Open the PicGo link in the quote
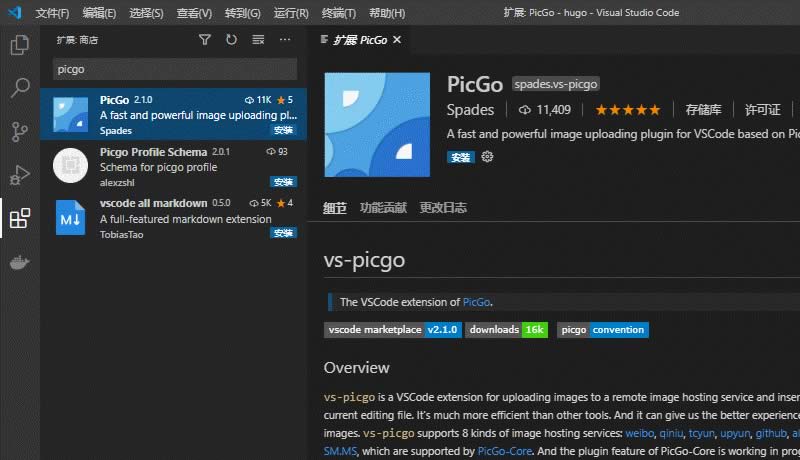Image resolution: width=800 pixels, height=460 pixels. [x=477, y=302]
